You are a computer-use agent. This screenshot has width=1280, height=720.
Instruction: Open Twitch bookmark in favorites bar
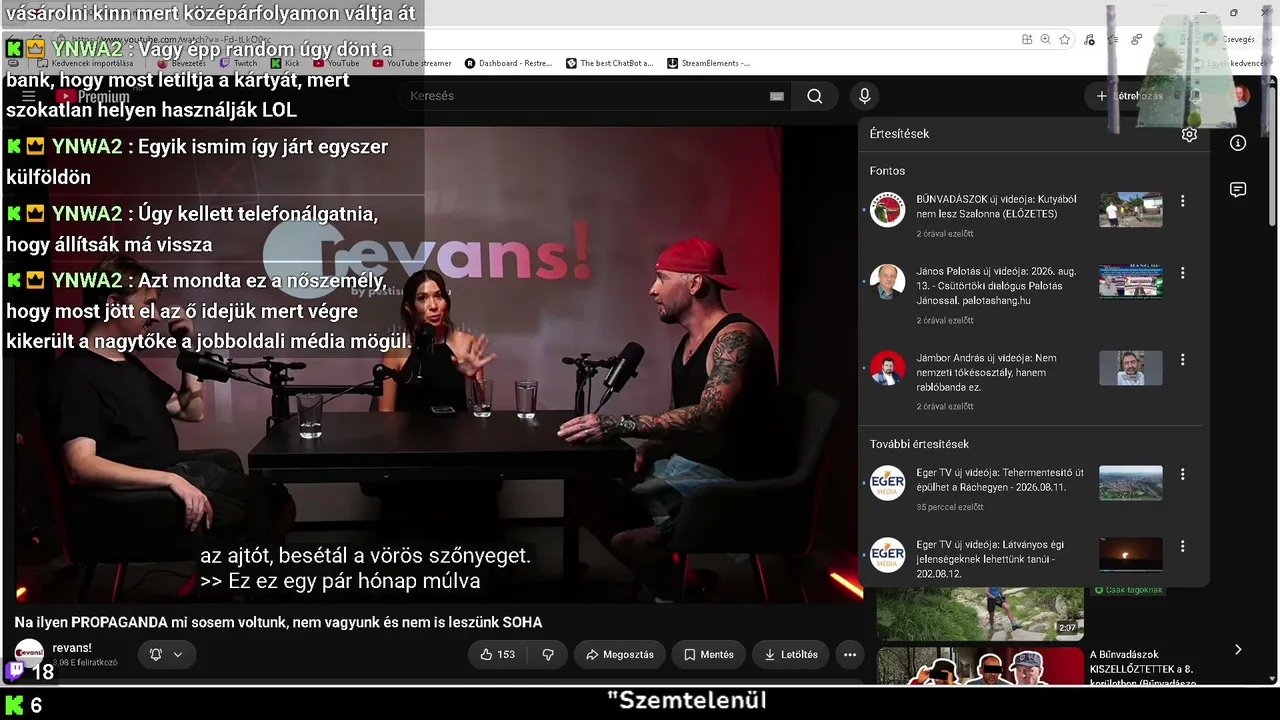point(239,63)
